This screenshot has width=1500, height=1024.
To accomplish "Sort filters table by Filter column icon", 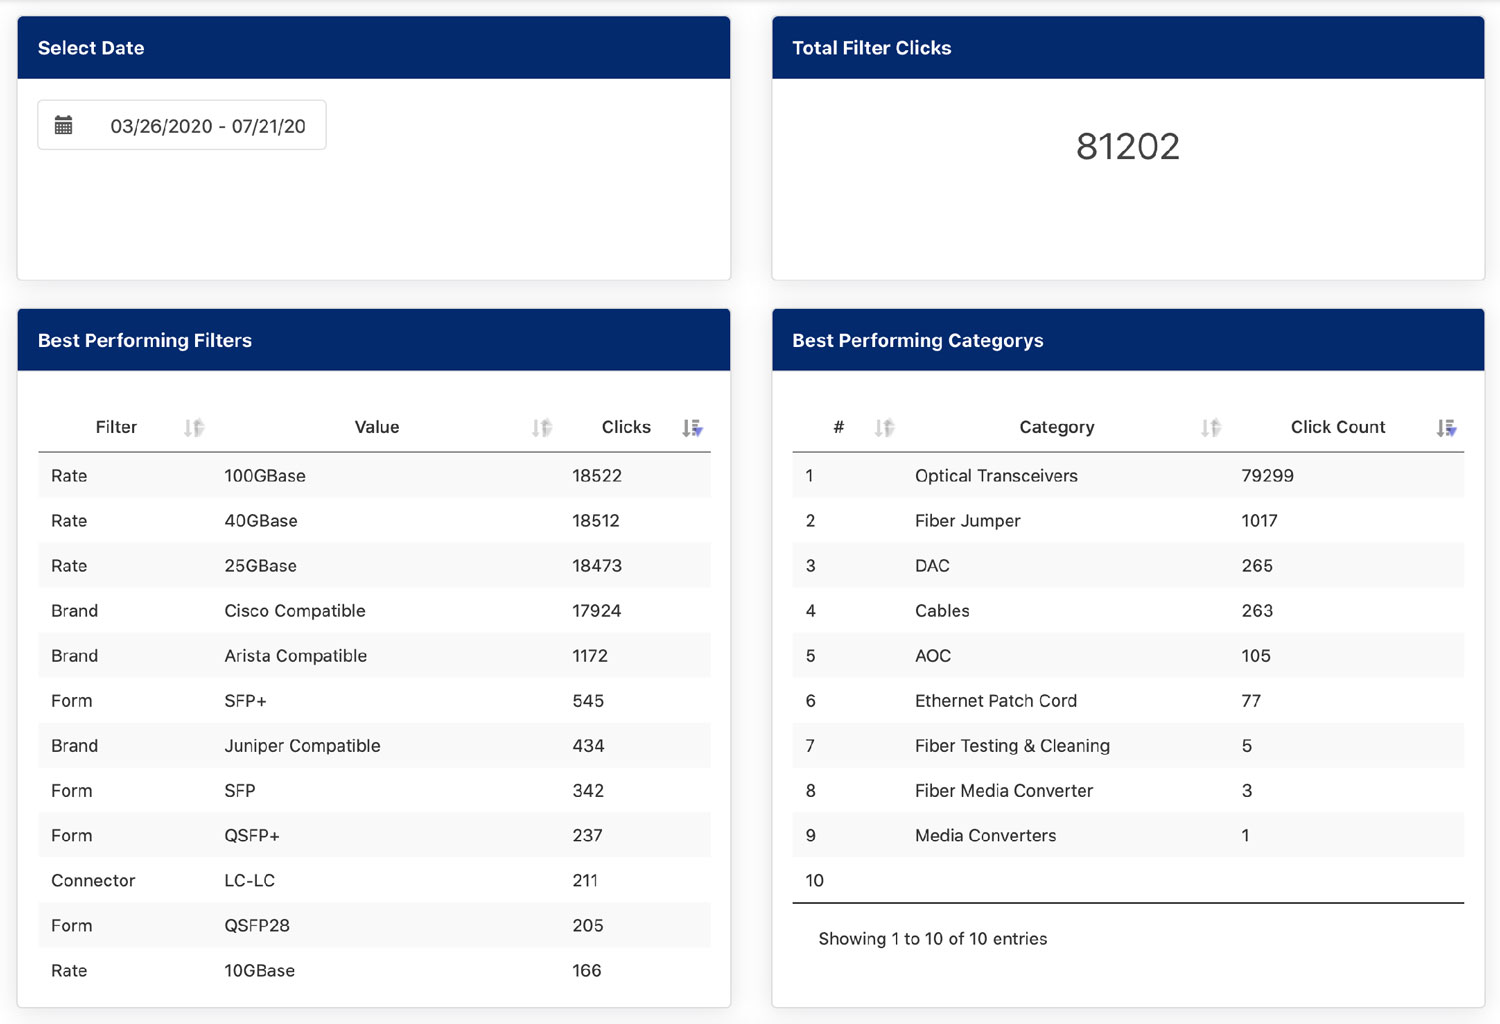I will click(x=194, y=428).
